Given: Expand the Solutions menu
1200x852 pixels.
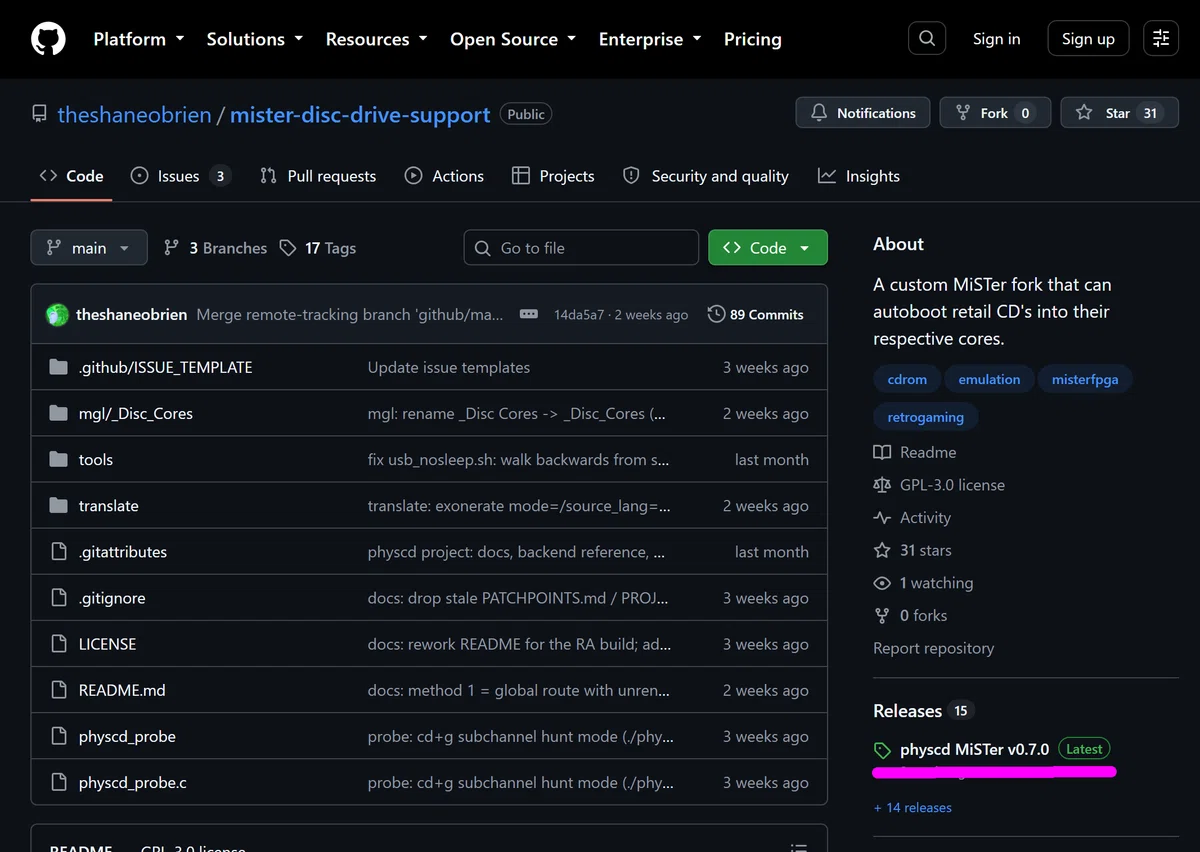Looking at the screenshot, I should [x=254, y=39].
